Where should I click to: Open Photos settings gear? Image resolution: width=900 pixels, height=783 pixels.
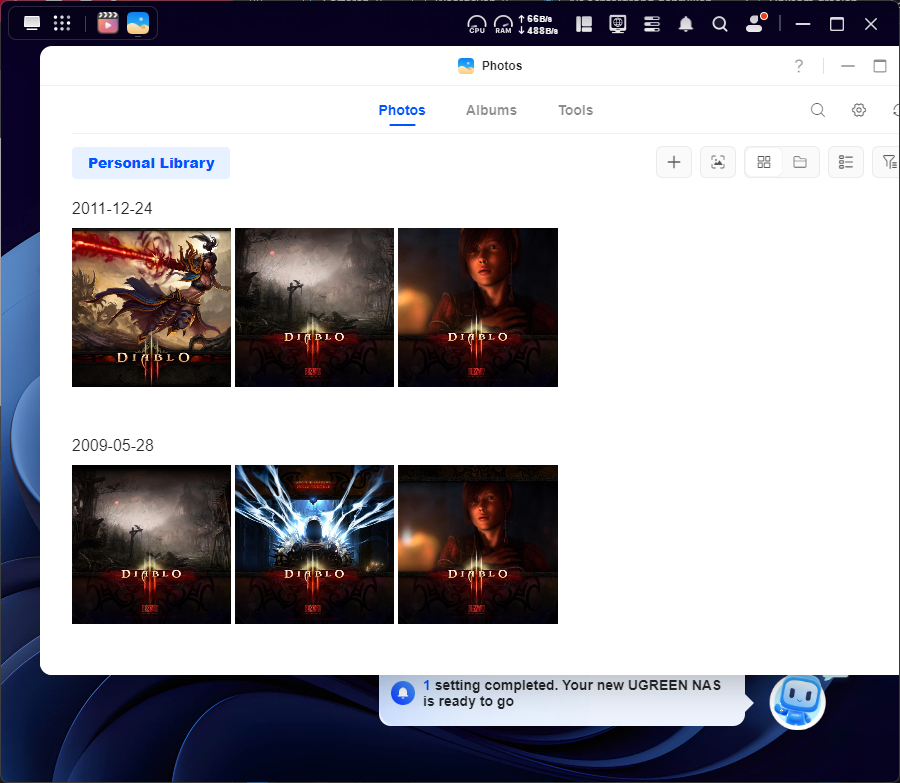pyautogui.click(x=859, y=110)
